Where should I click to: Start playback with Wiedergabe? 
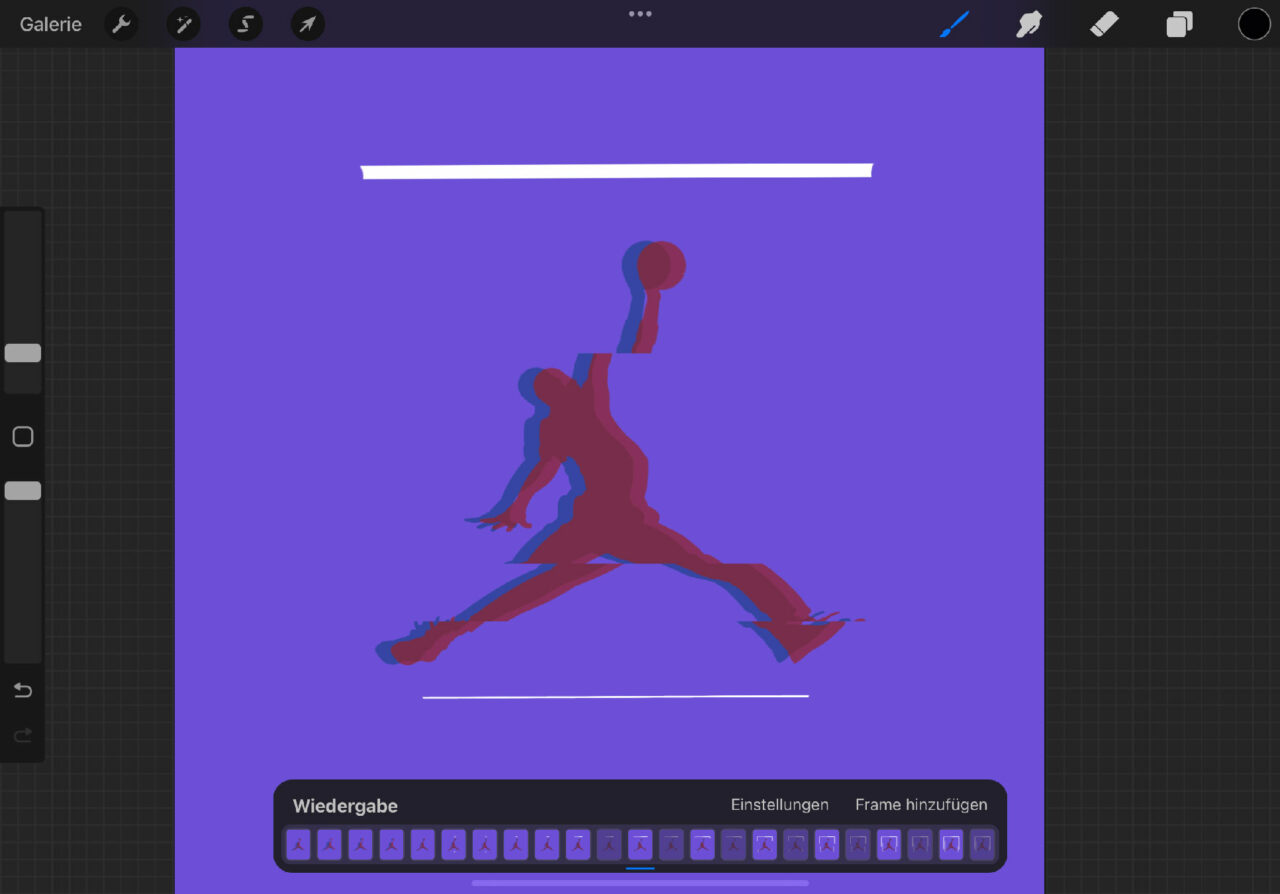pyautogui.click(x=345, y=806)
